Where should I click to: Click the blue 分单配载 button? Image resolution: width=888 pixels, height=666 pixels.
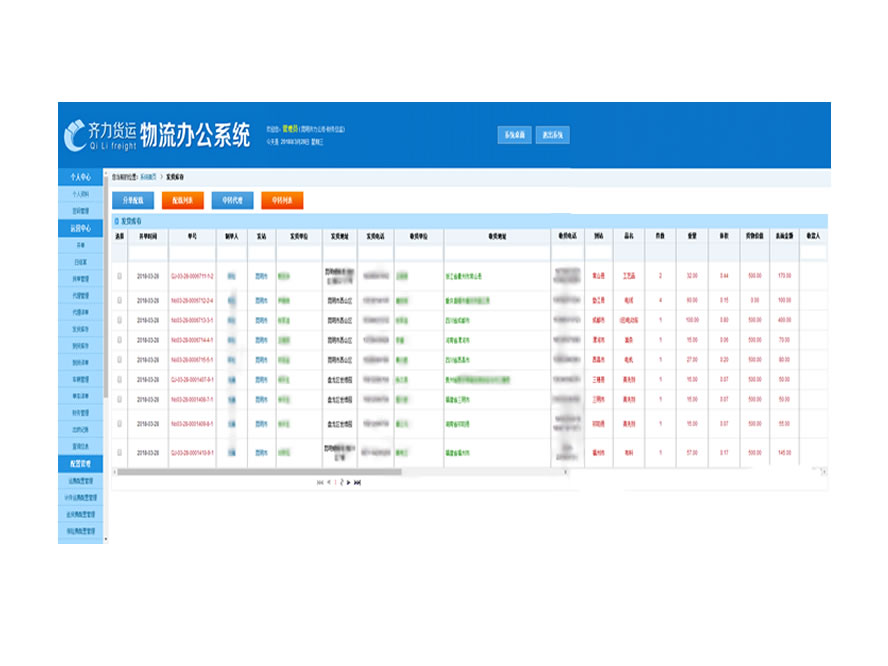point(133,200)
